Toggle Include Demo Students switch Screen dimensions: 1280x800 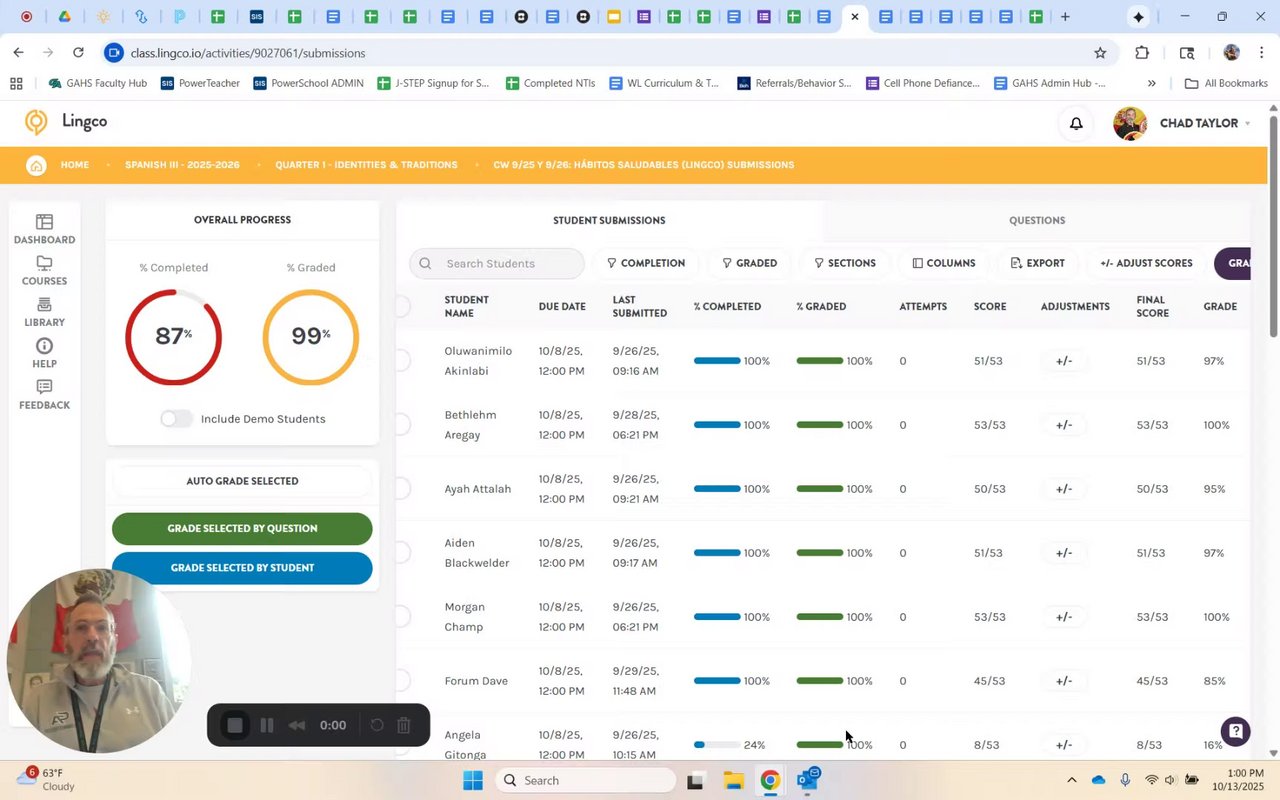[177, 419]
